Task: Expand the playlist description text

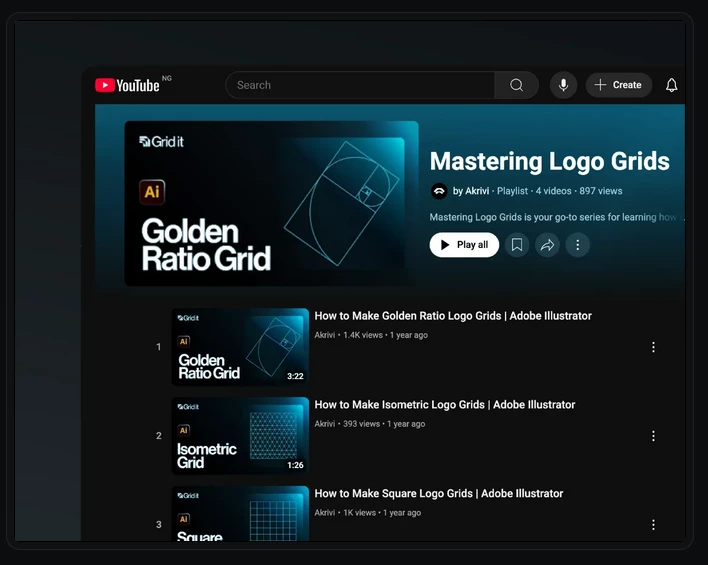Action: click(x=556, y=217)
